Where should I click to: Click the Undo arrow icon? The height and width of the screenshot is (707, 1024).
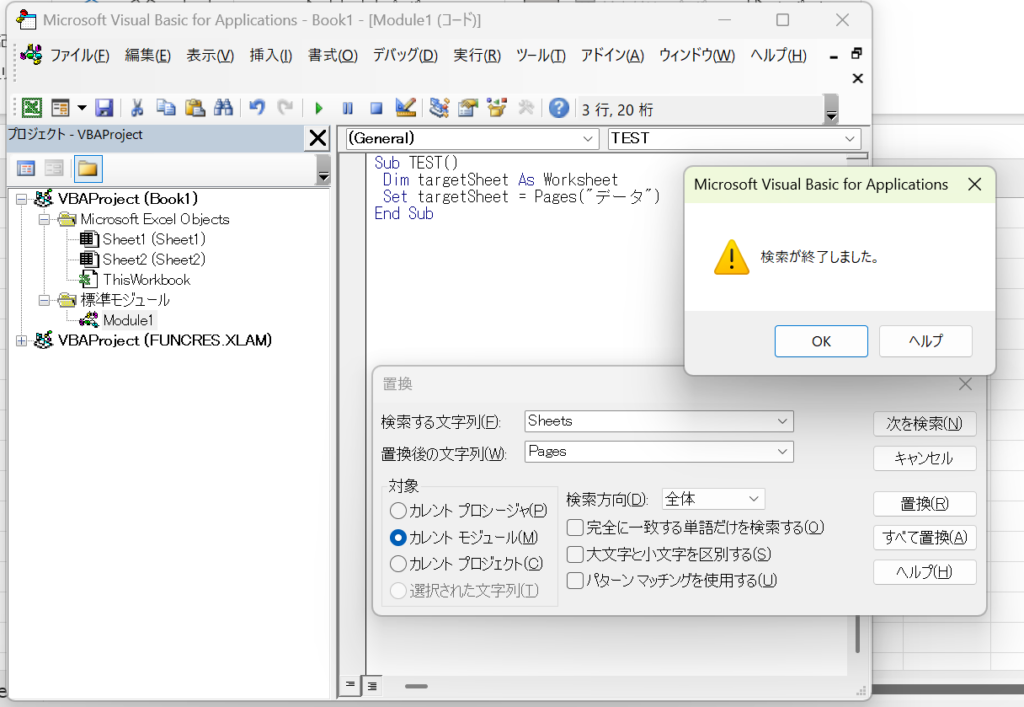(257, 108)
